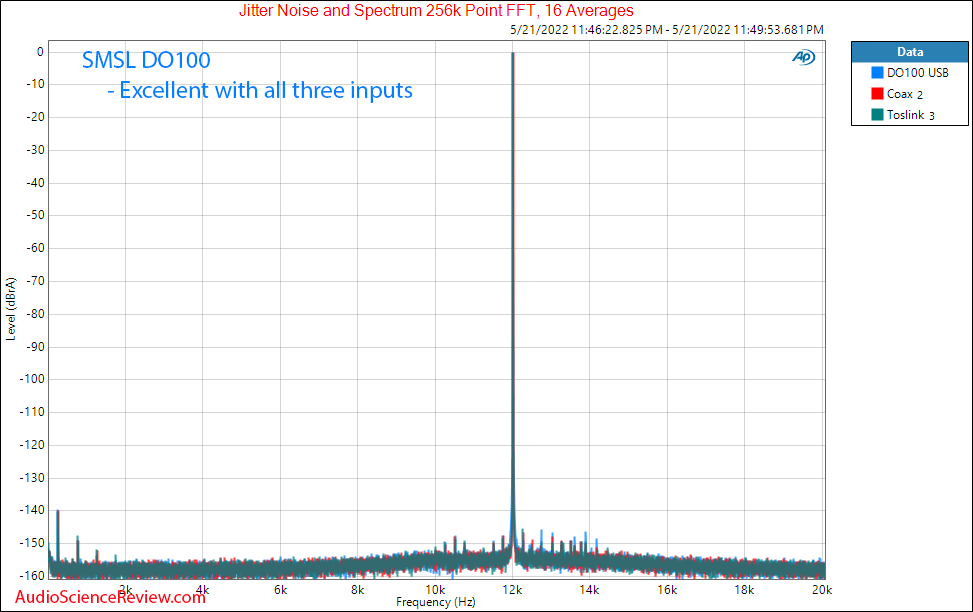Screen dimensions: 973x612
Task: Click the blue DO100 USB legend swatch
Action: pyautogui.click(x=877, y=73)
